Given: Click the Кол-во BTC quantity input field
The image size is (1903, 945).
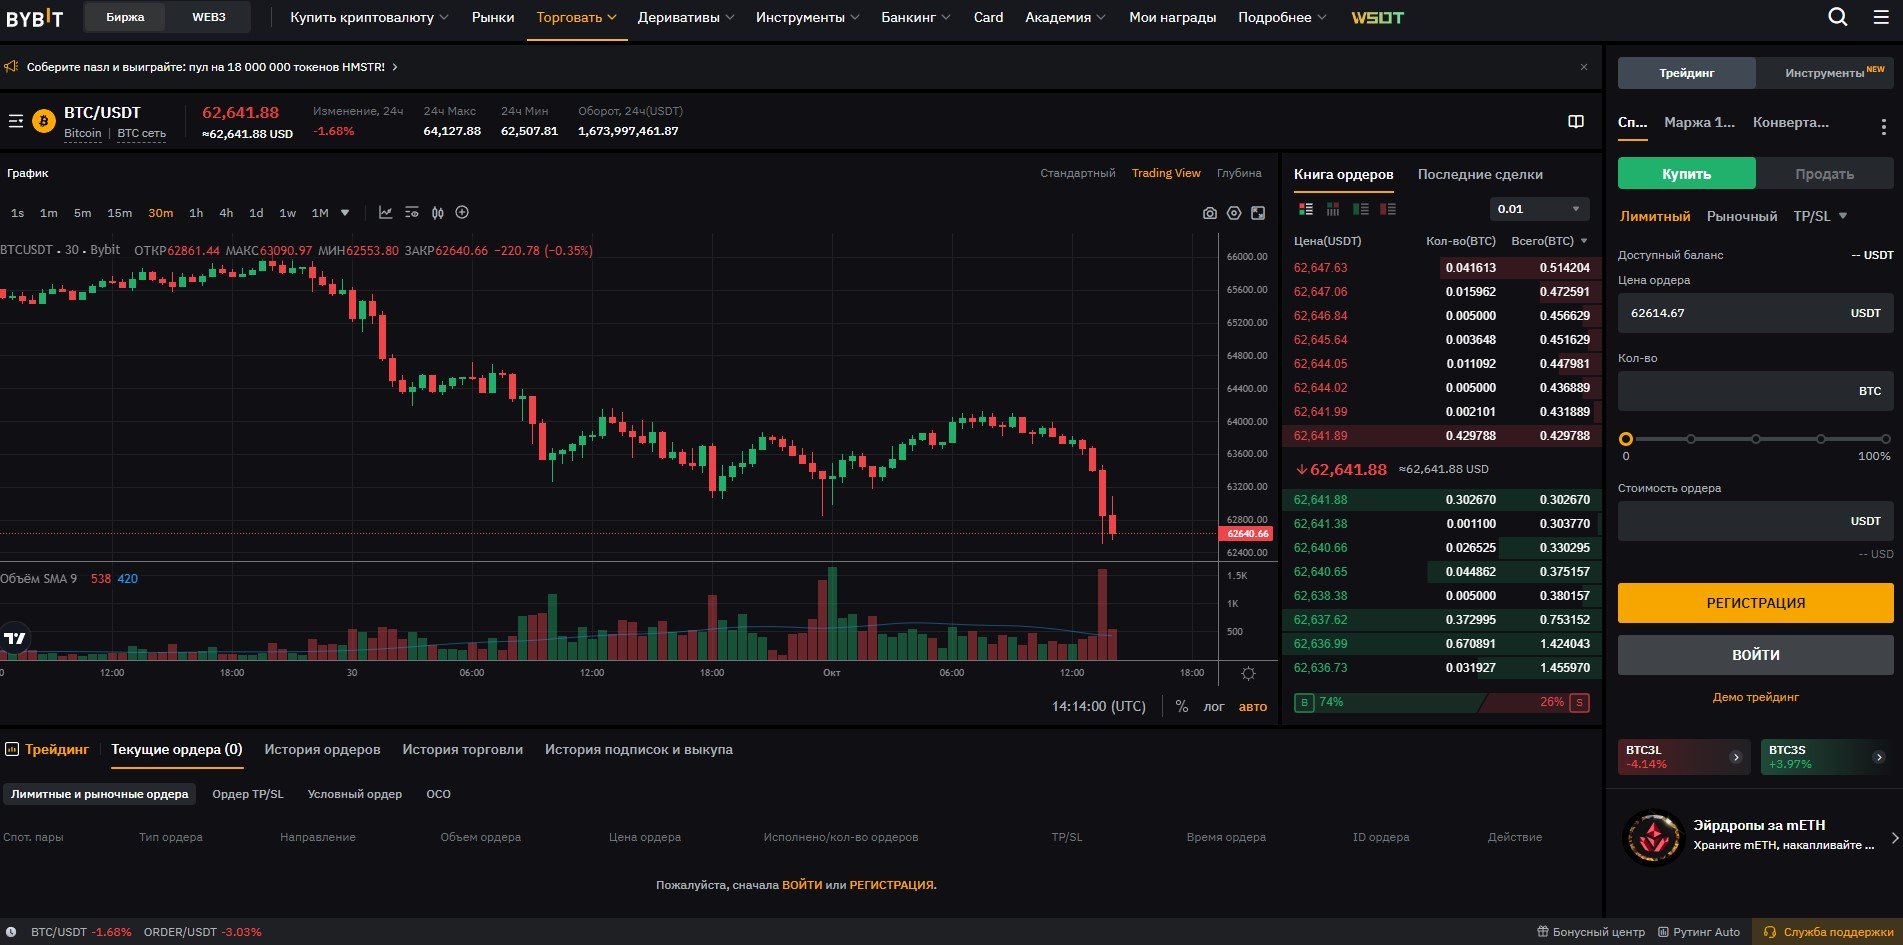Looking at the screenshot, I should coord(1756,391).
